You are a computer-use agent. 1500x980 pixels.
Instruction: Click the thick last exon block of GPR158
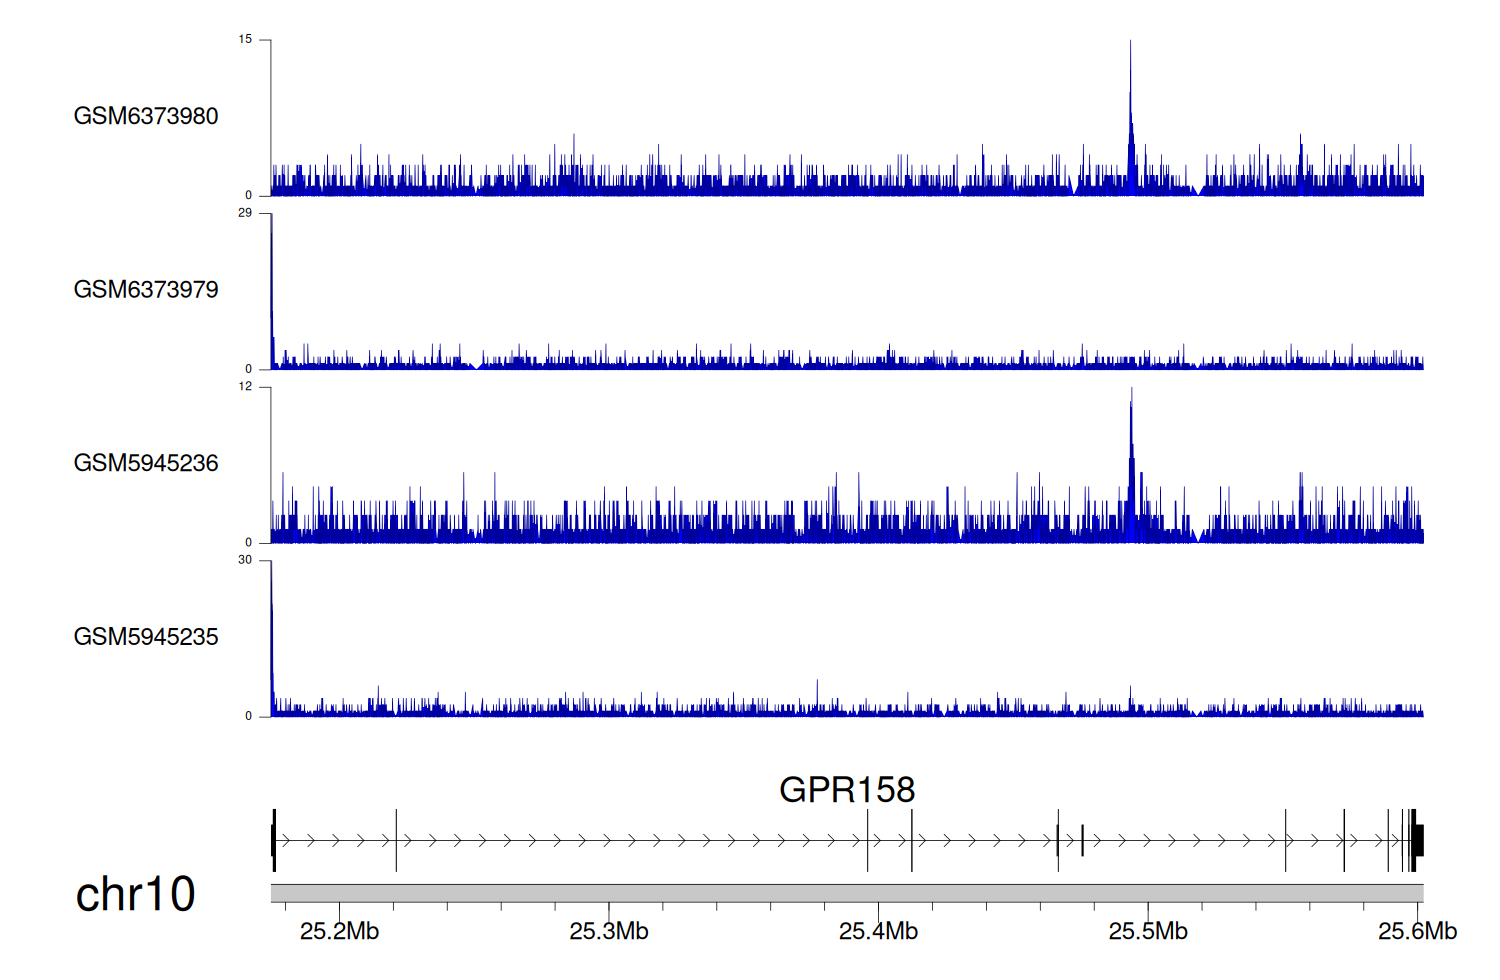(x=1417, y=840)
